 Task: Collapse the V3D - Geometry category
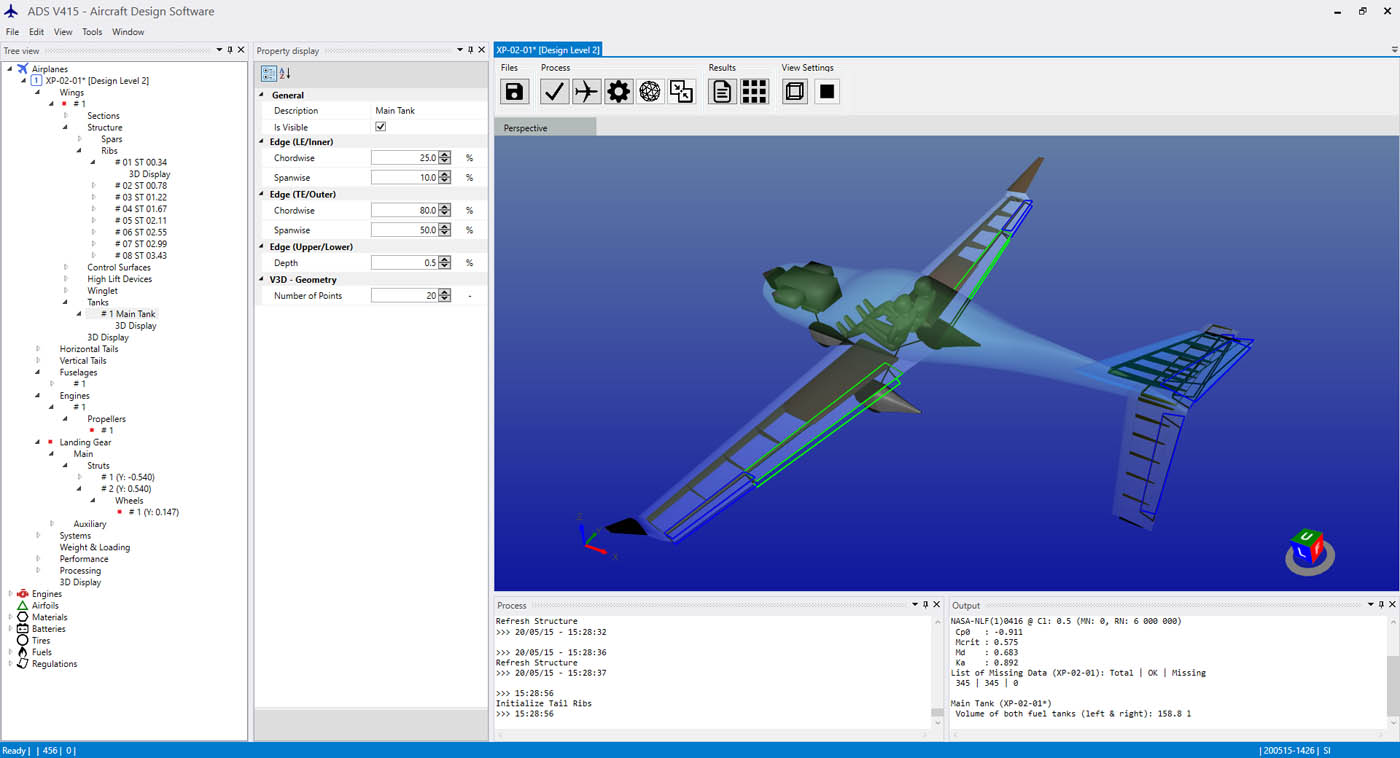(x=262, y=280)
